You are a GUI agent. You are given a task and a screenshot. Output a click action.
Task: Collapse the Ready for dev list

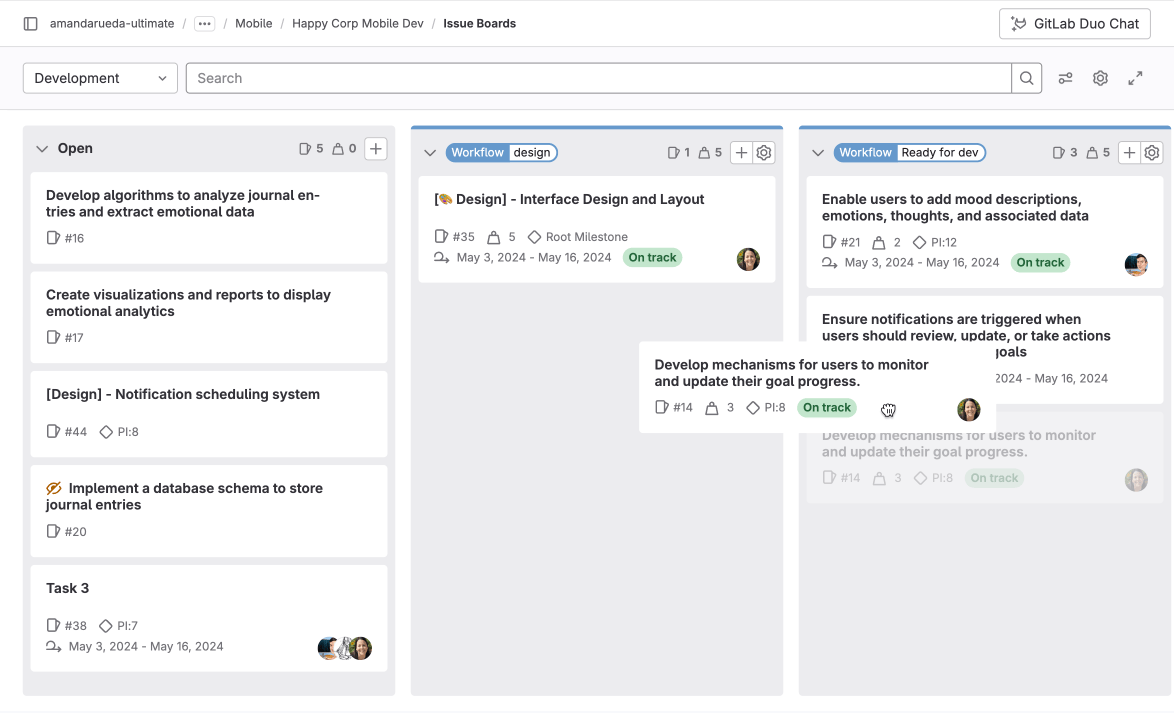pos(818,153)
